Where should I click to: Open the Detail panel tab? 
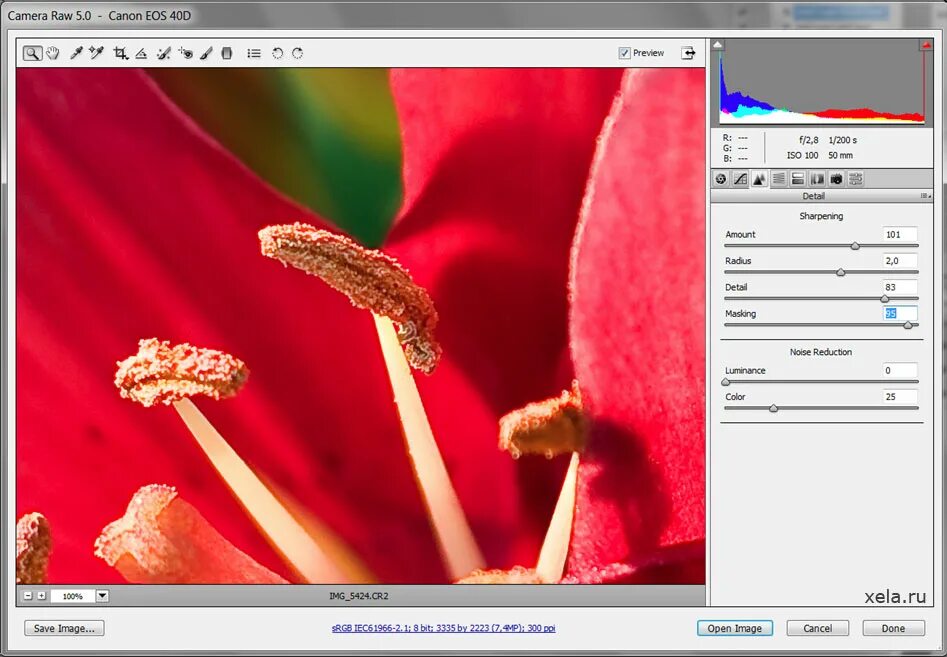pyautogui.click(x=759, y=179)
